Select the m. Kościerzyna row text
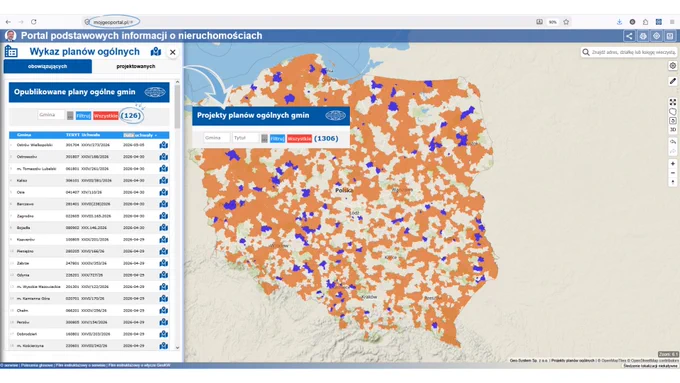The image size is (680, 383). click(x=30, y=346)
